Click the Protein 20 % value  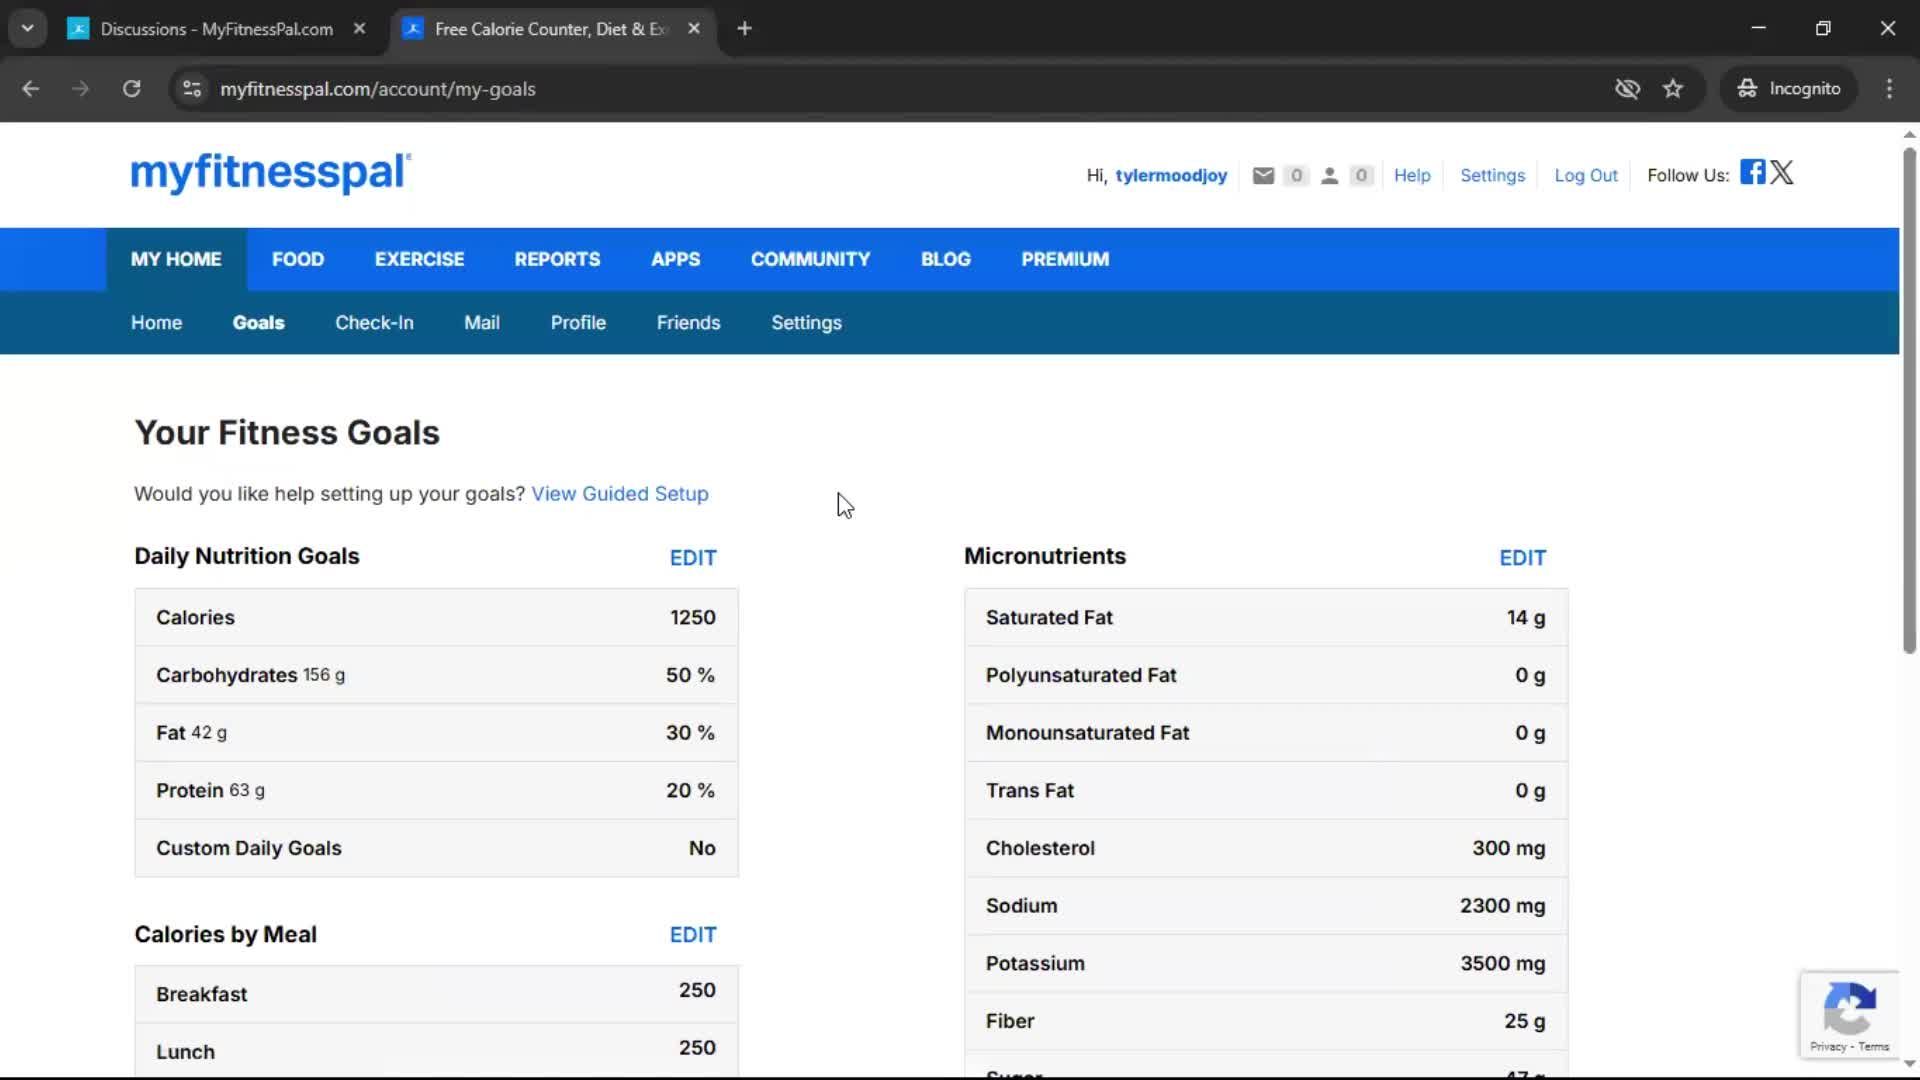pos(690,791)
